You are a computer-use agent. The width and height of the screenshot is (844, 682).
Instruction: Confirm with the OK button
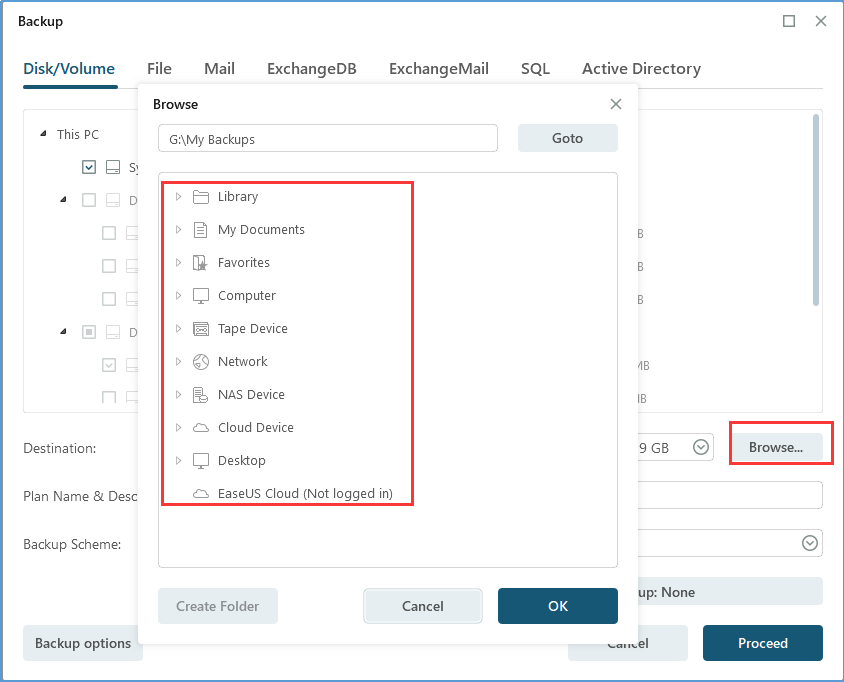(558, 606)
